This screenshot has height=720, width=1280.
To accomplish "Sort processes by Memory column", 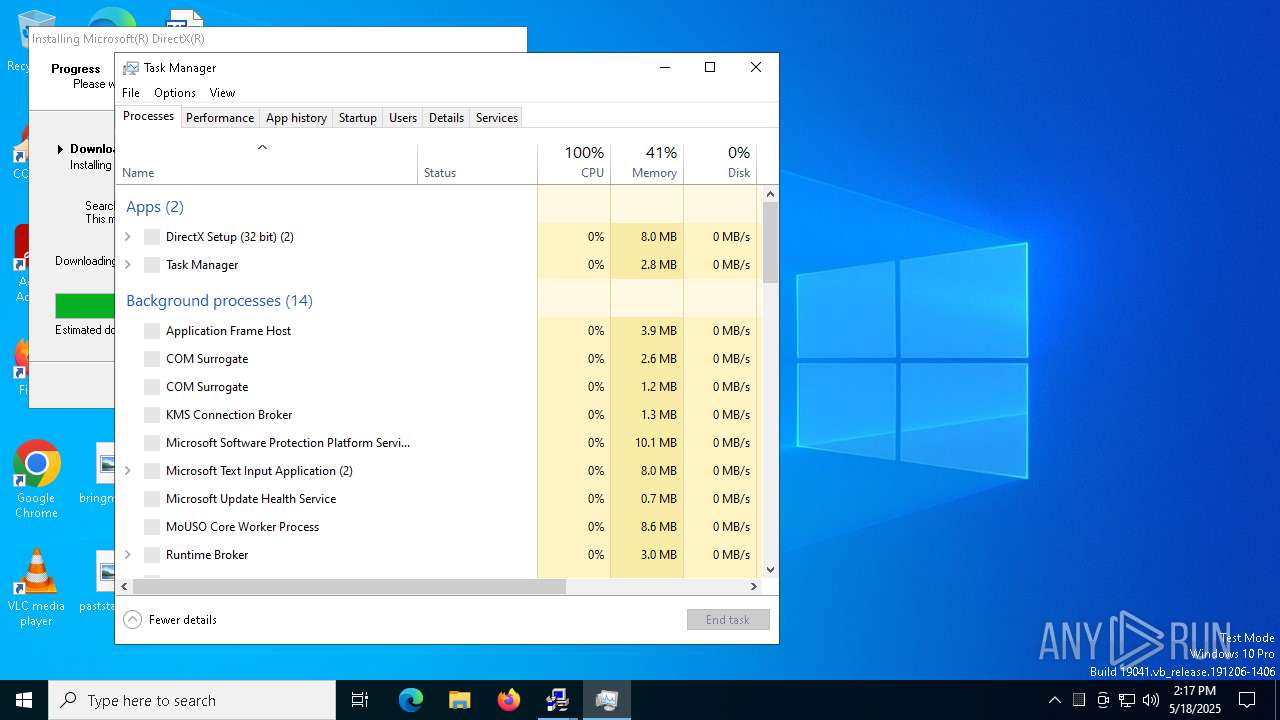I will tap(647, 163).
